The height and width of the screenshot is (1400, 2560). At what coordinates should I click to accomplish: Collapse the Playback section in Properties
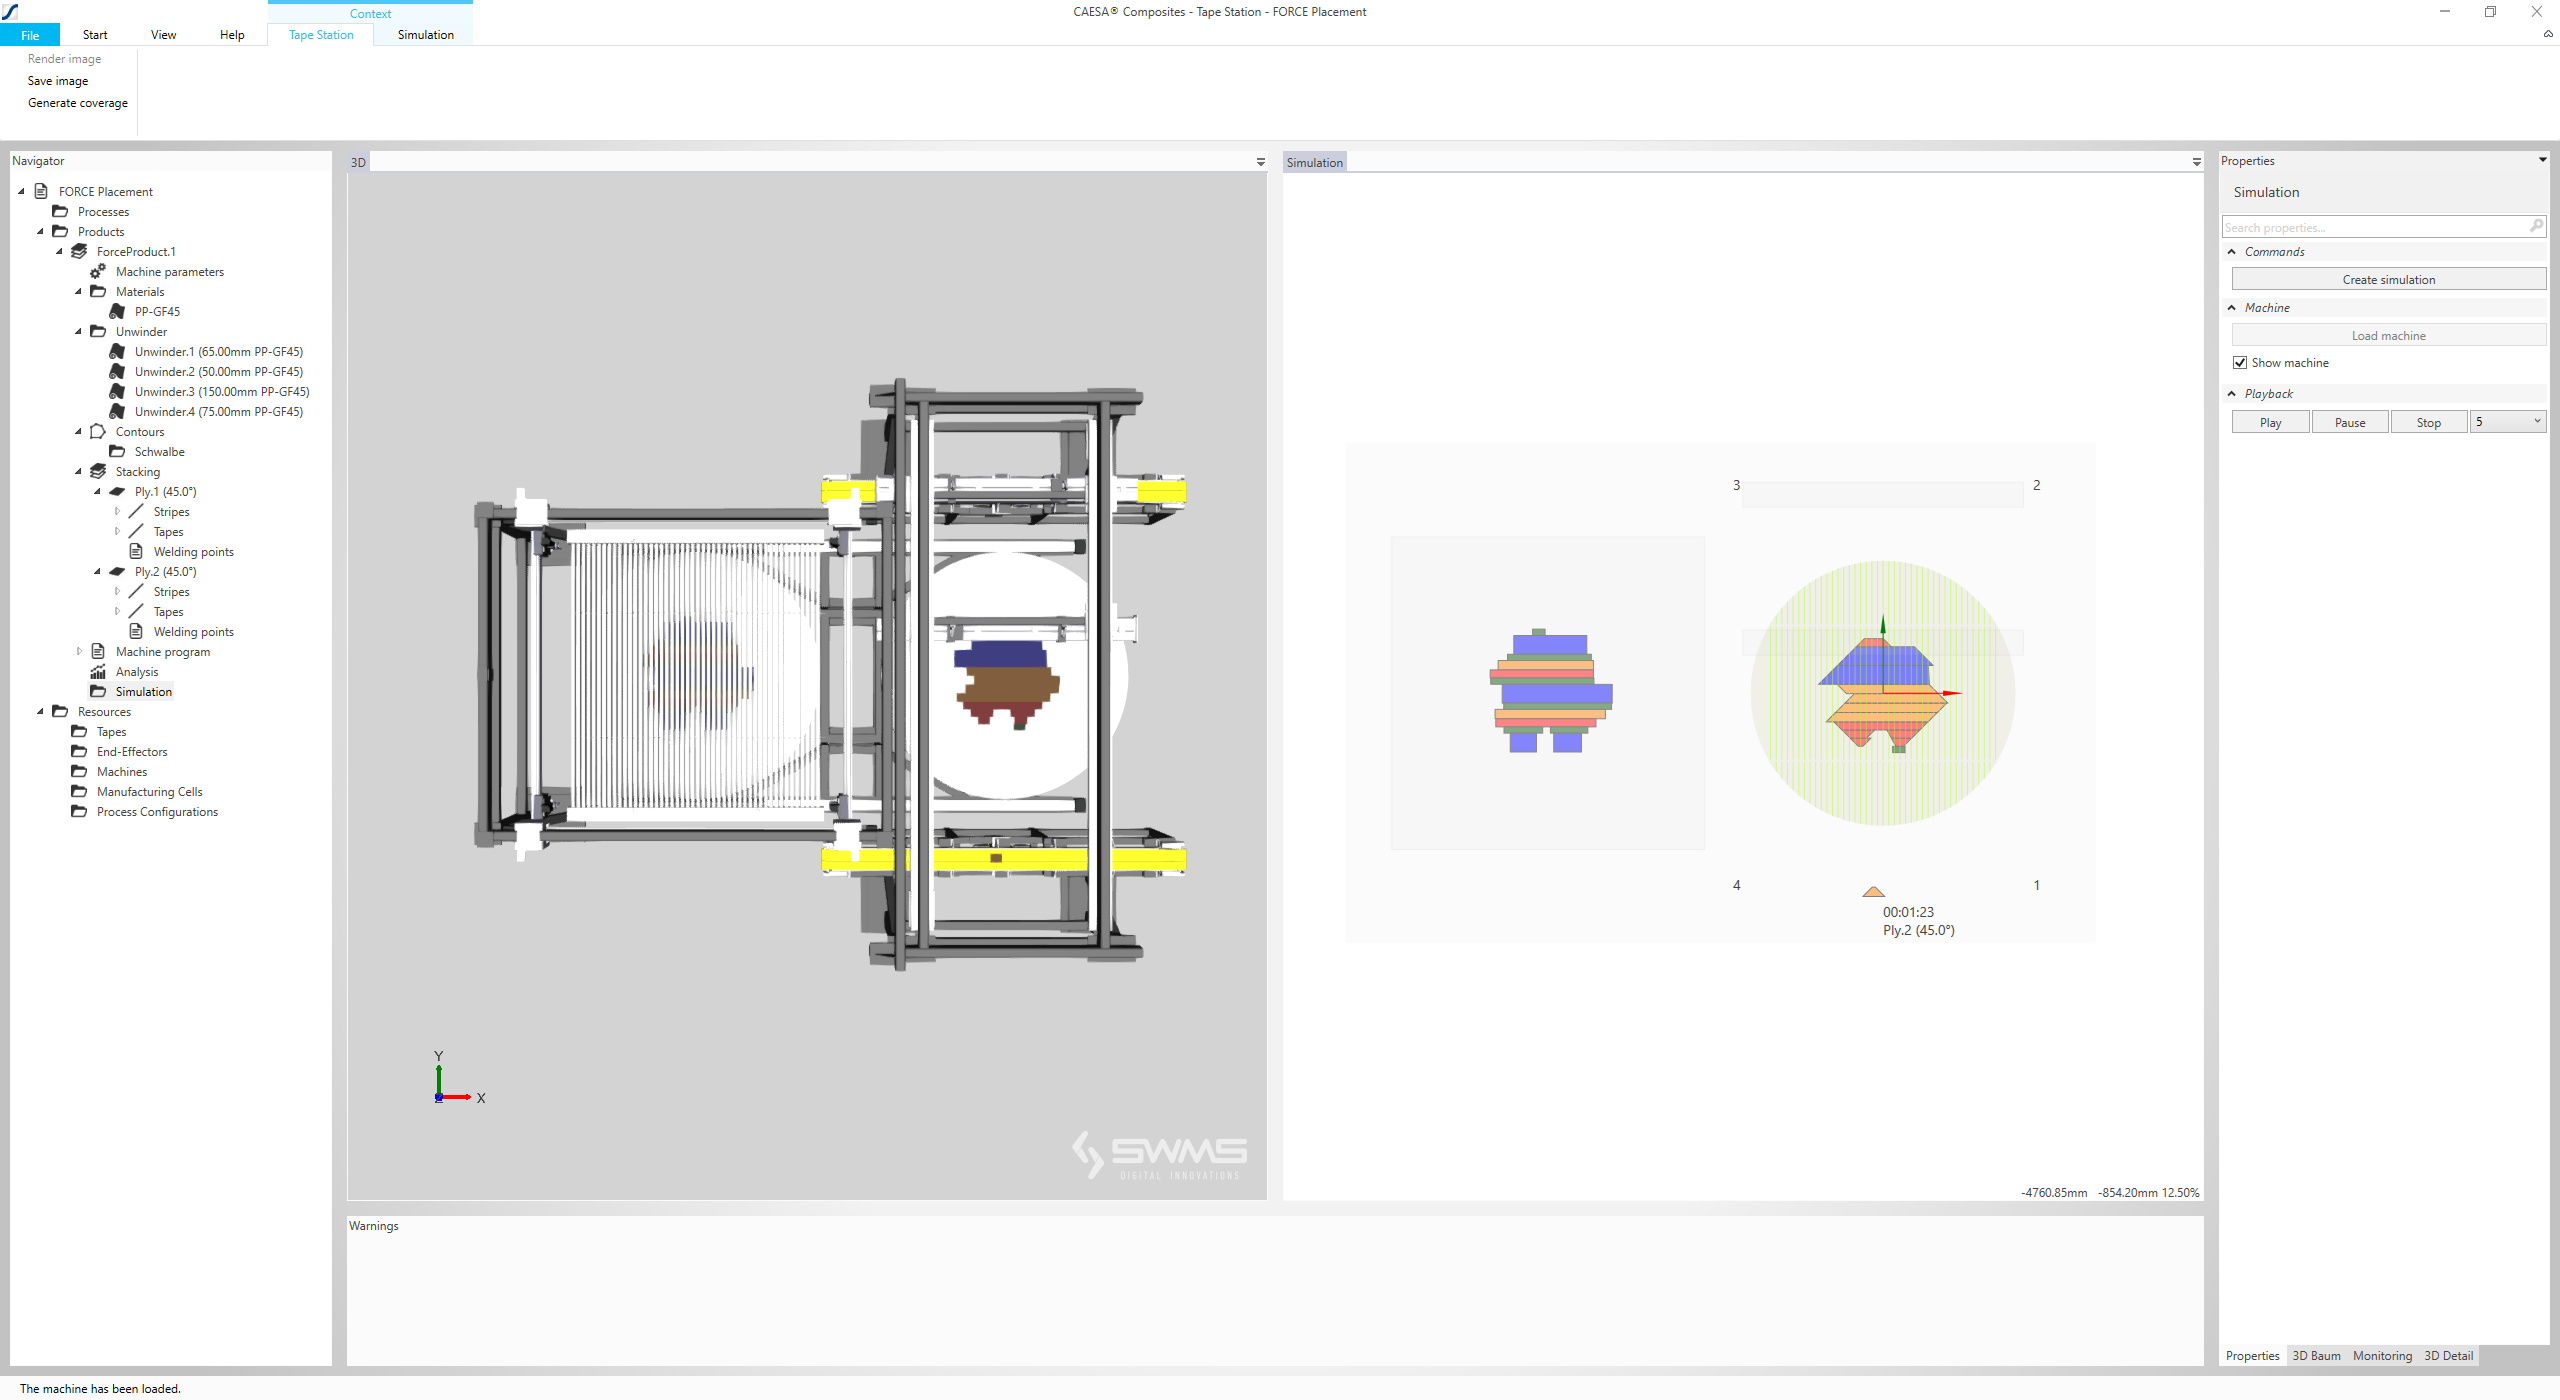click(x=2232, y=394)
